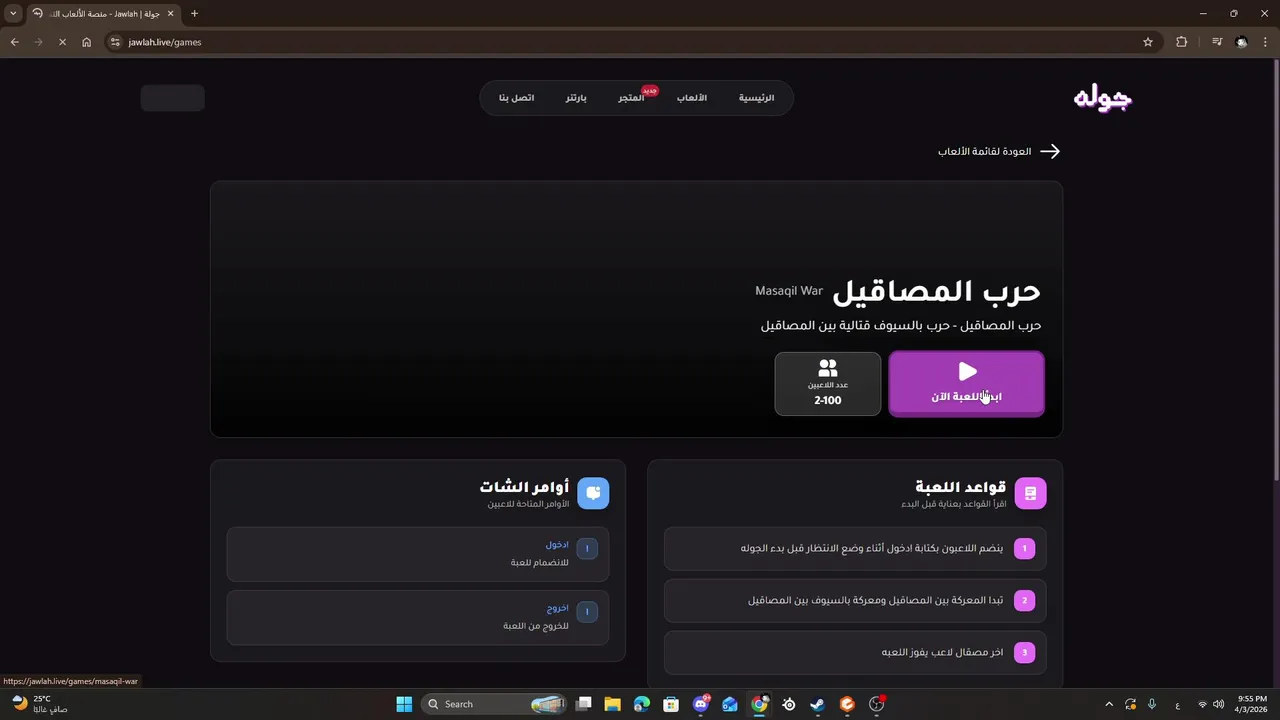View site information icon in the address bar
1280x720 pixels.
pos(115,42)
